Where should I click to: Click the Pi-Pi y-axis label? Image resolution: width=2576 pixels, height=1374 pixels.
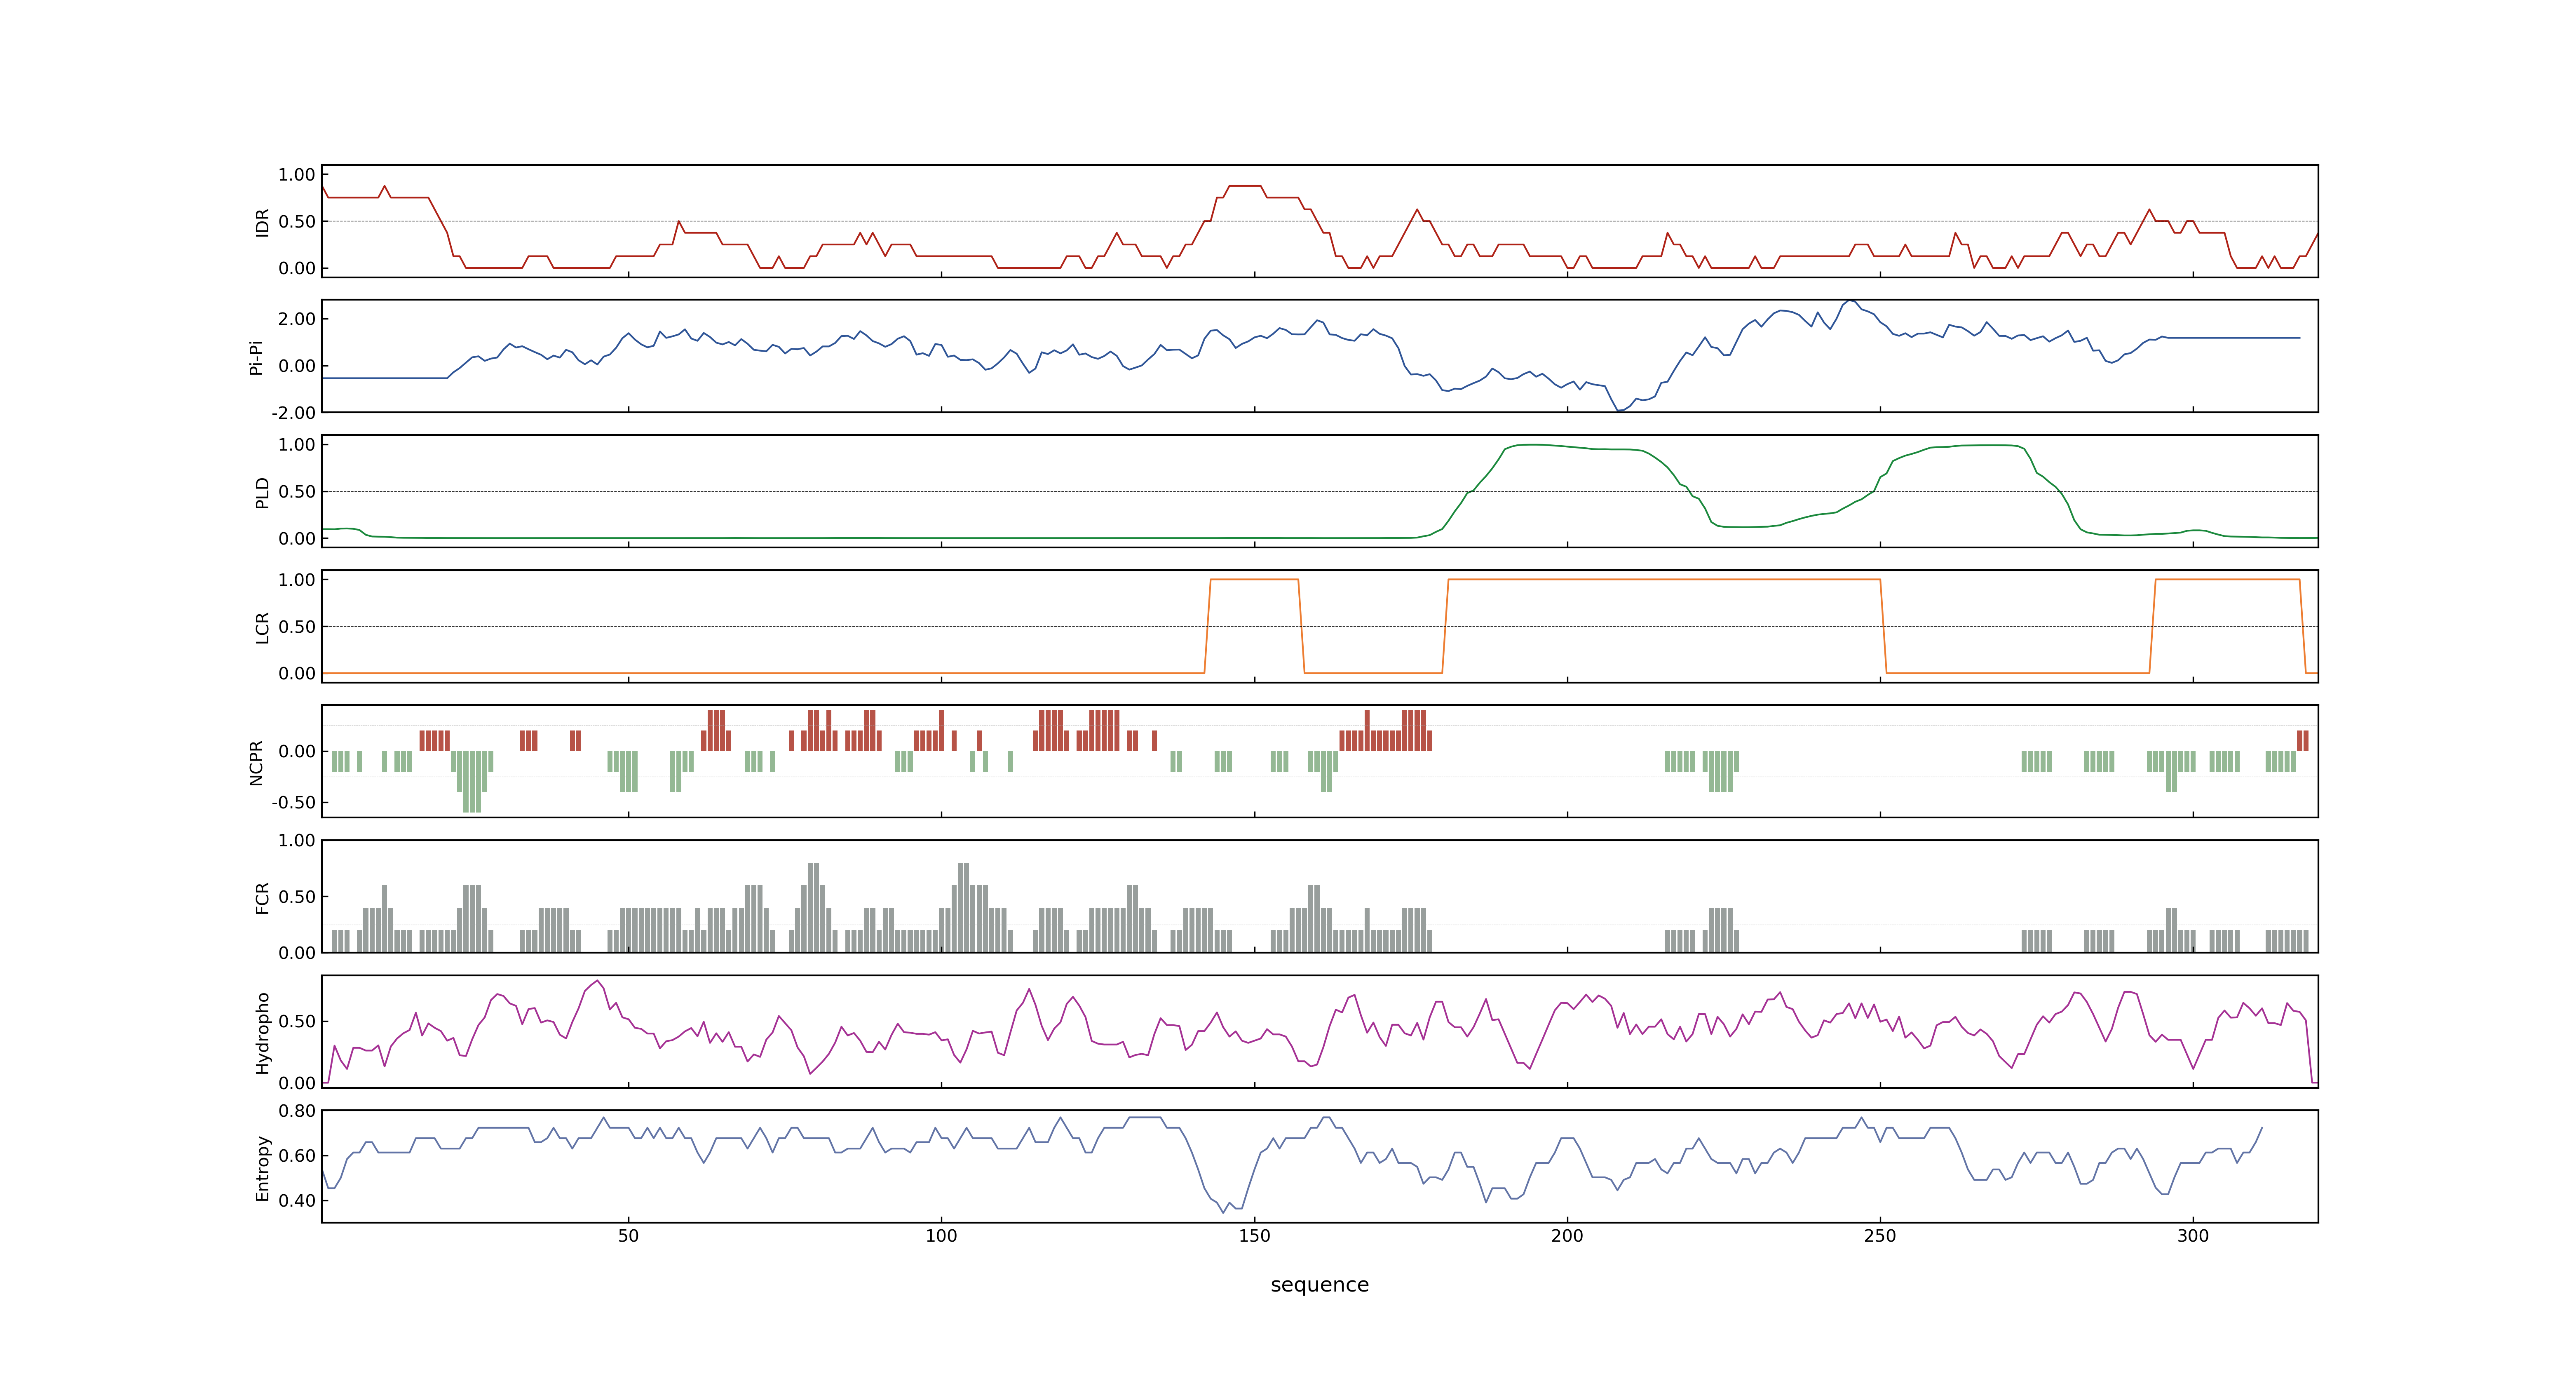[x=256, y=357]
